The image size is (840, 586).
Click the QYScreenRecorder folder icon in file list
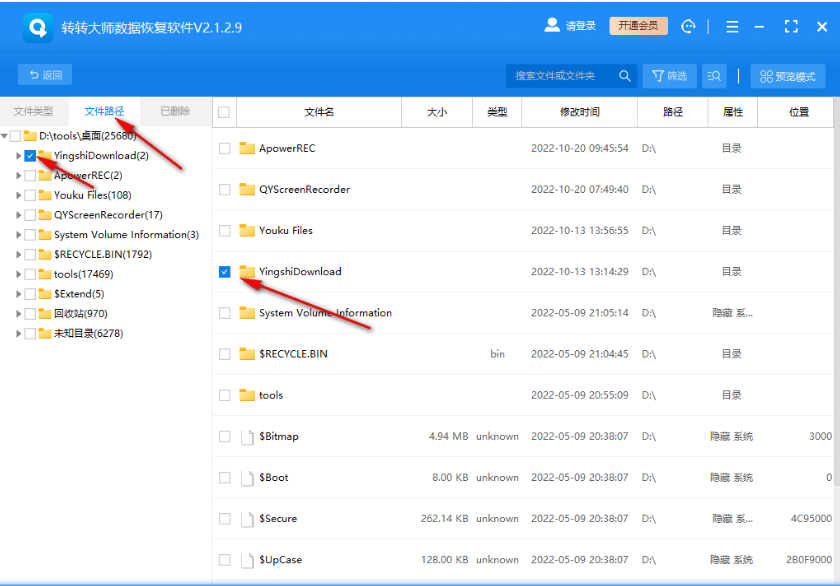tap(247, 189)
